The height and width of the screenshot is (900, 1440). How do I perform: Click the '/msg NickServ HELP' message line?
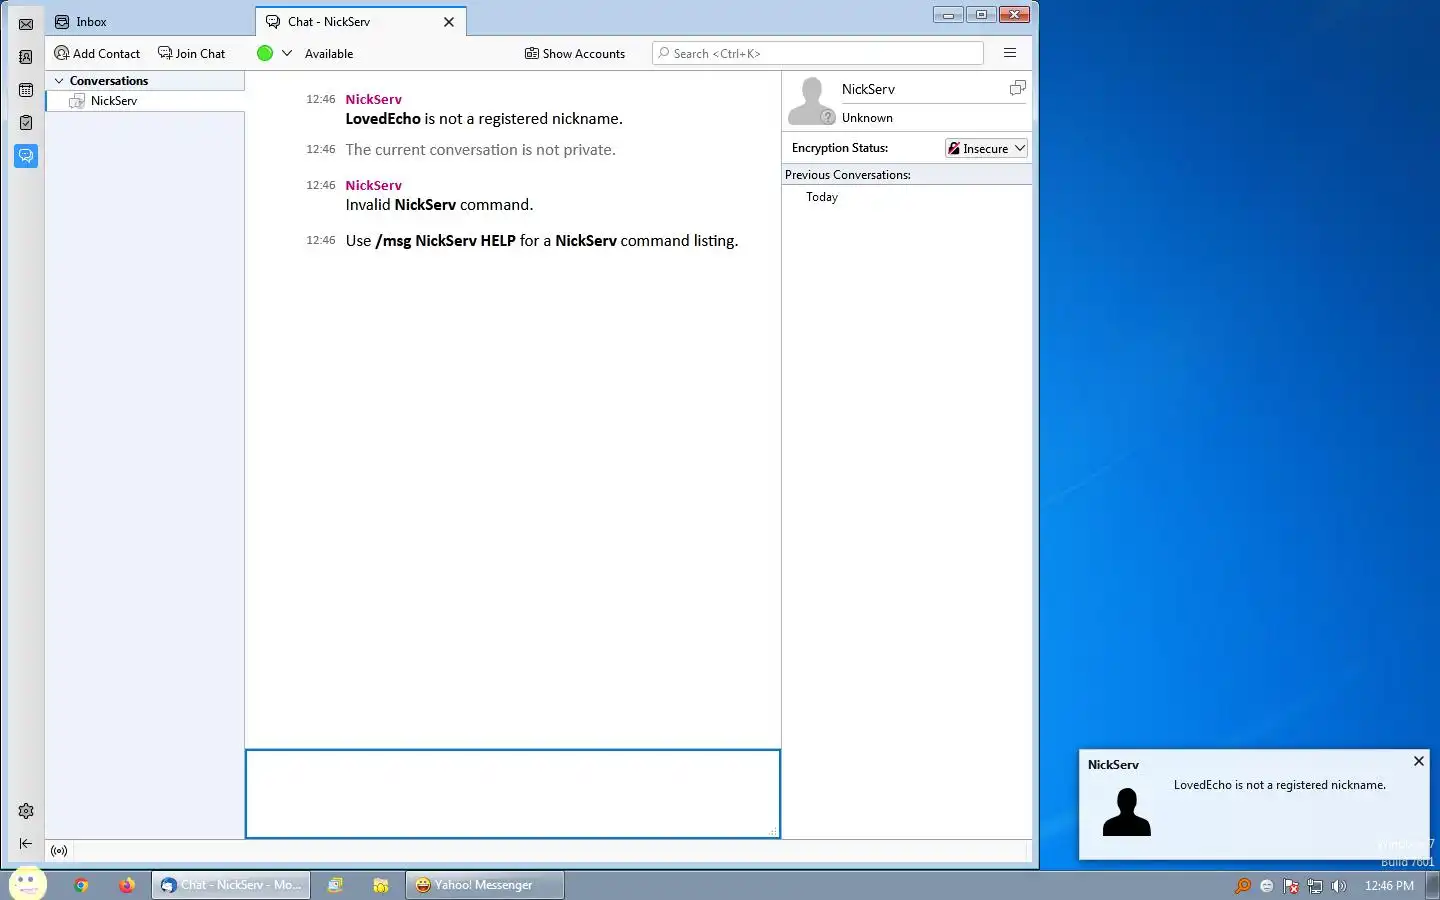coord(542,241)
